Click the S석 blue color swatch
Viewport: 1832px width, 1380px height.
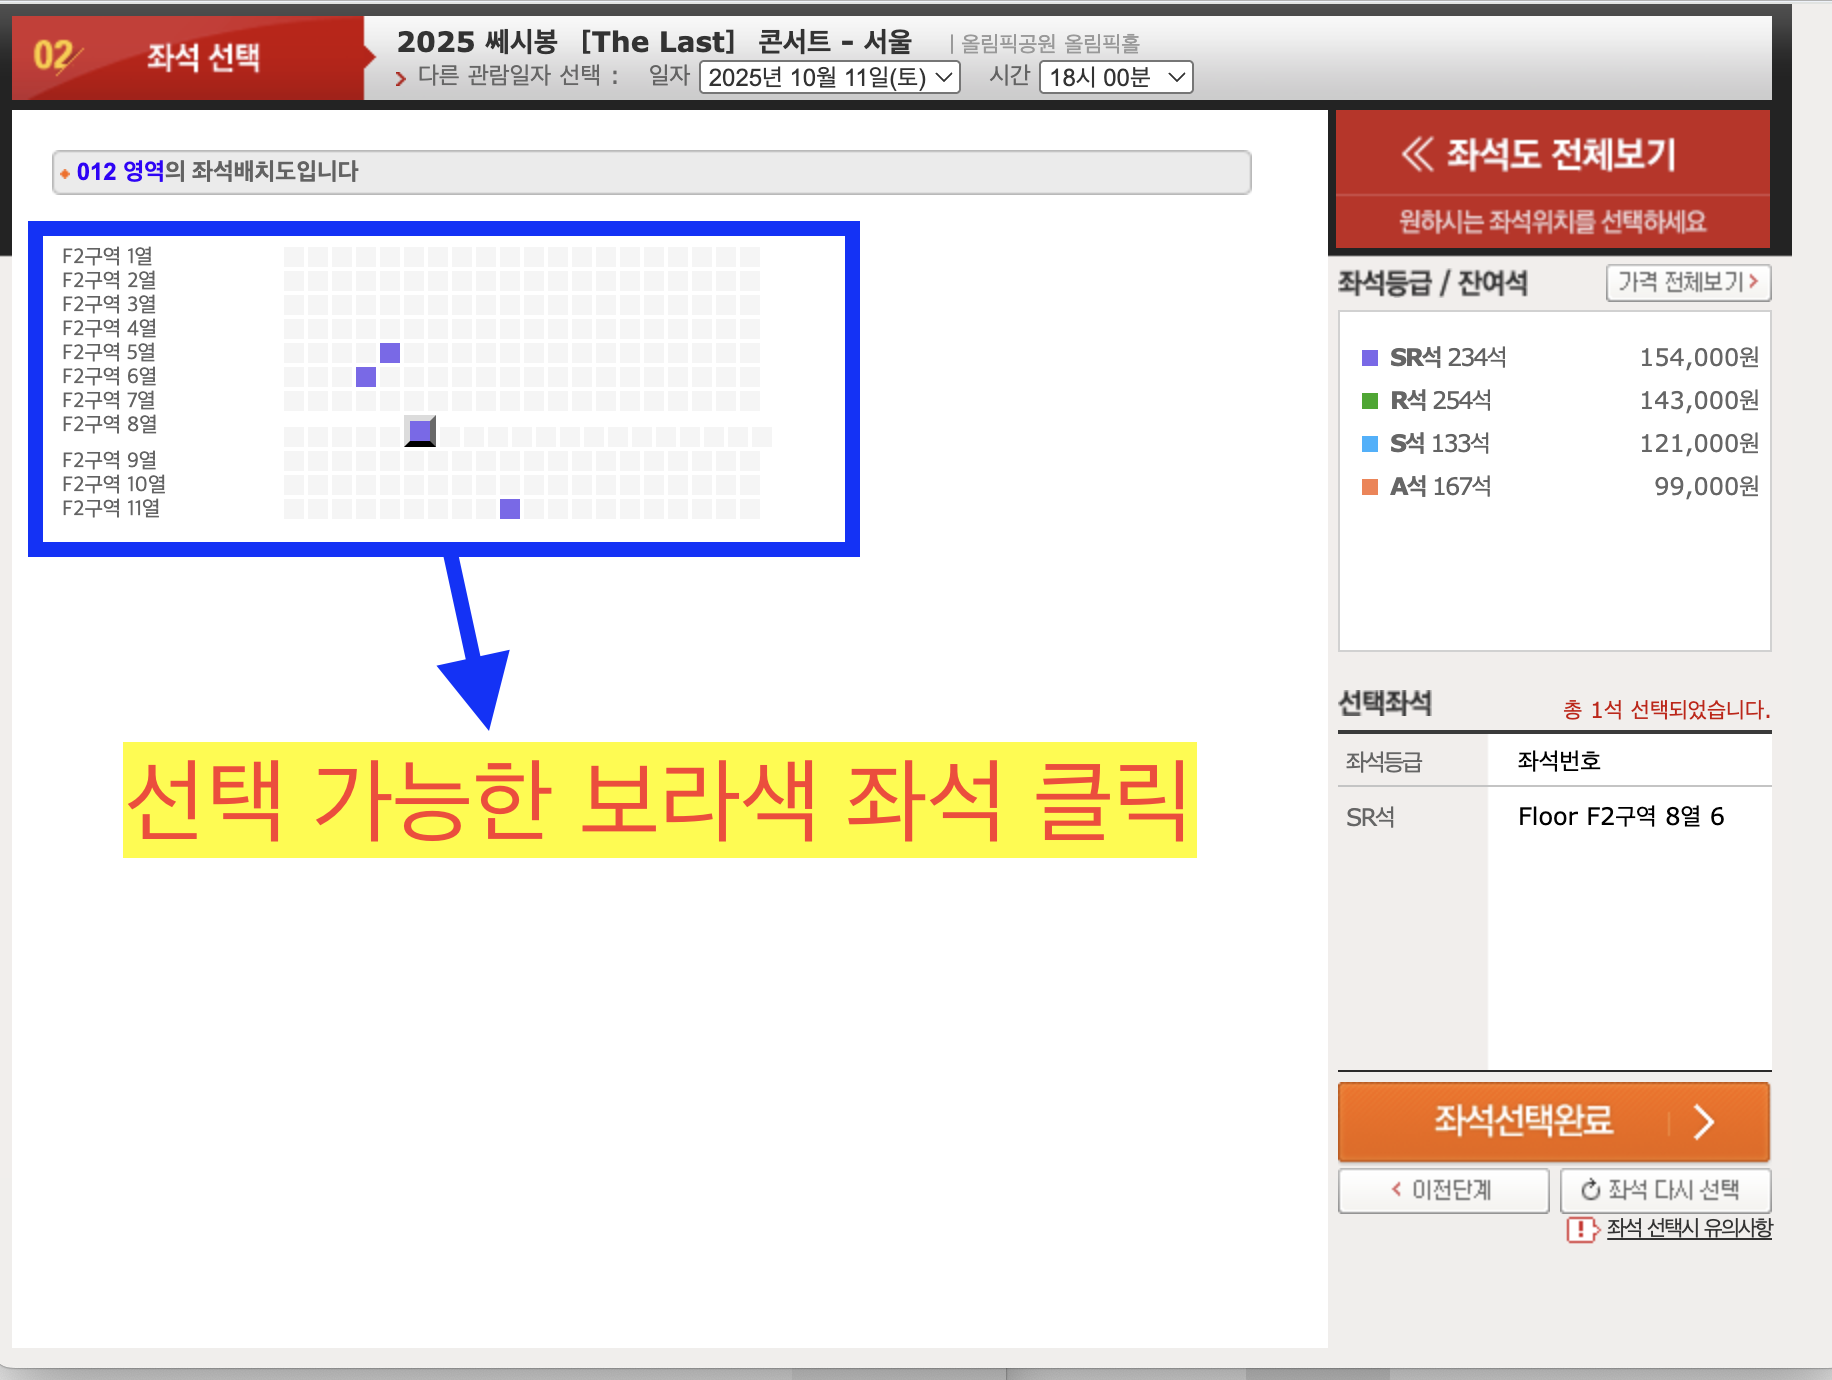(x=1370, y=444)
